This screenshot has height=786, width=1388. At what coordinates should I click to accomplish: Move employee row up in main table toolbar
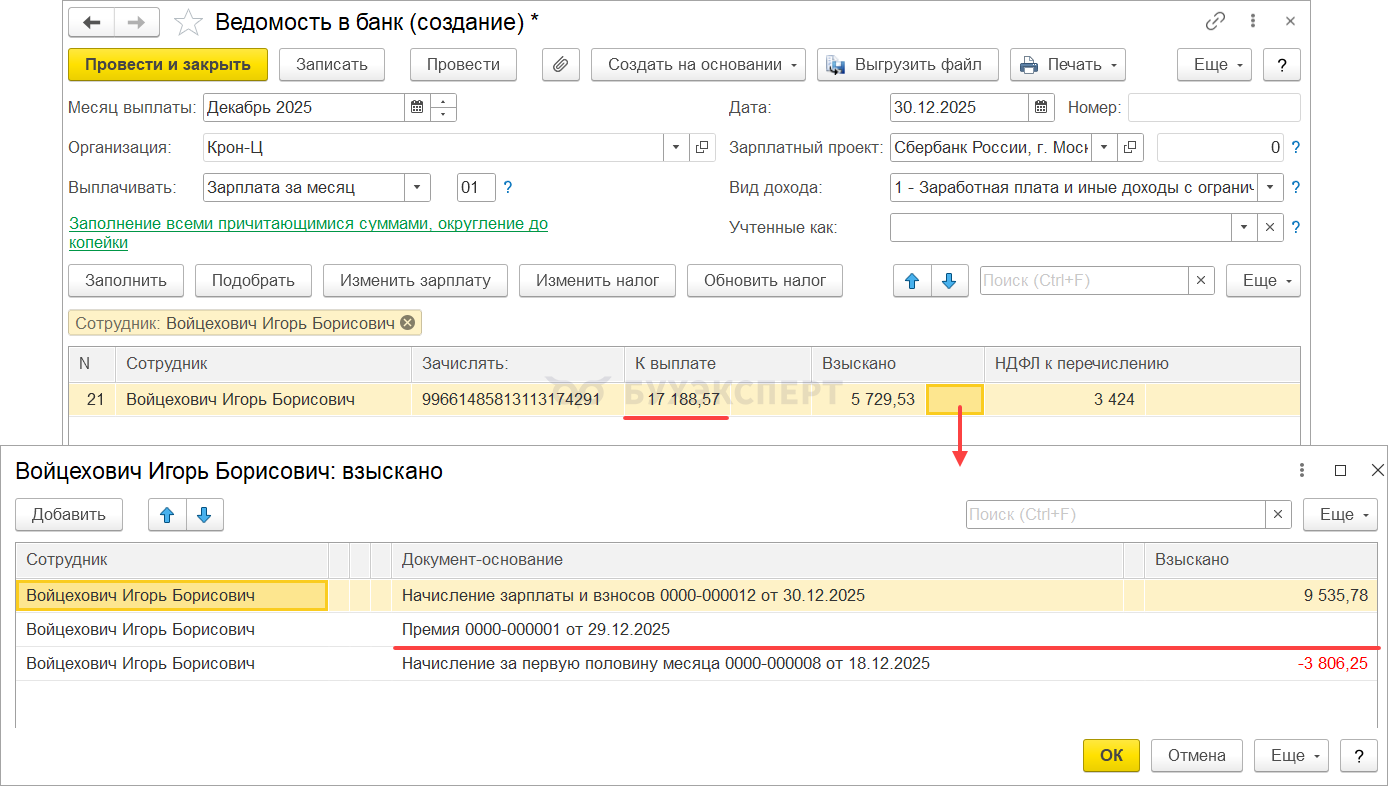[x=912, y=281]
